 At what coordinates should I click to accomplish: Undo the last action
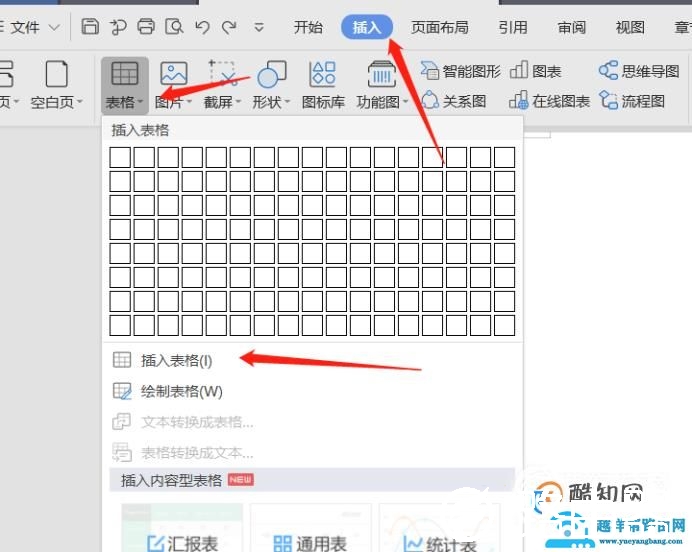[x=202, y=27]
